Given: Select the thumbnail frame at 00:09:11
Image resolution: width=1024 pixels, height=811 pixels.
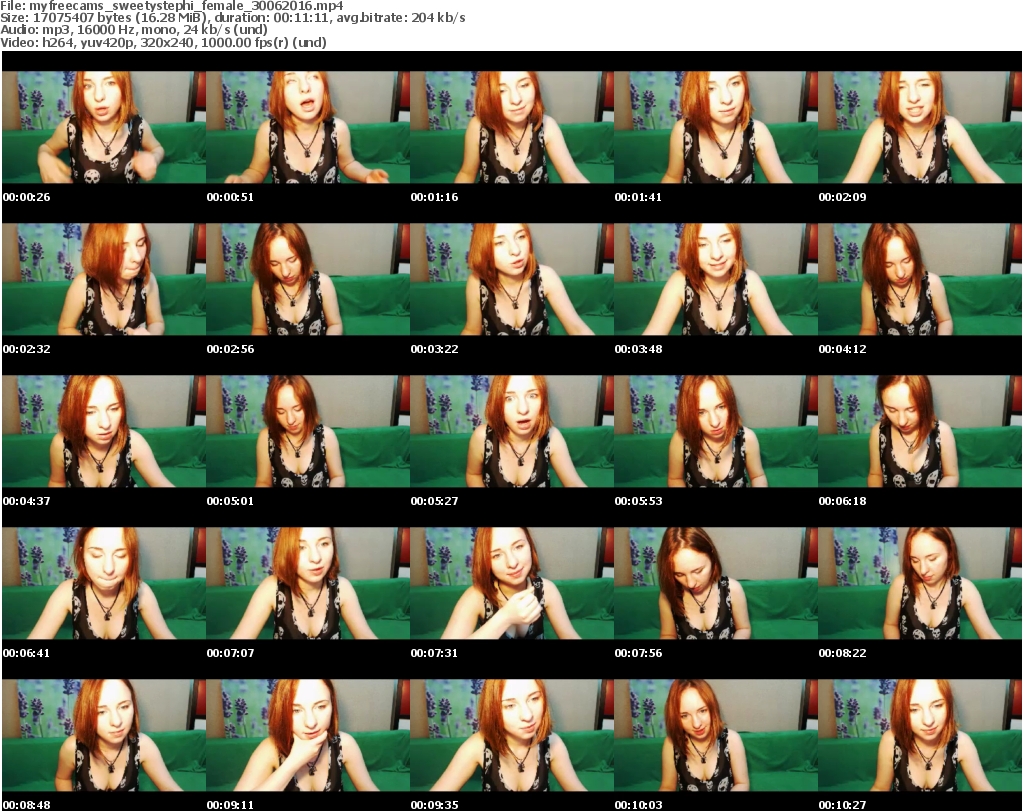Looking at the screenshot, I should (x=308, y=735).
